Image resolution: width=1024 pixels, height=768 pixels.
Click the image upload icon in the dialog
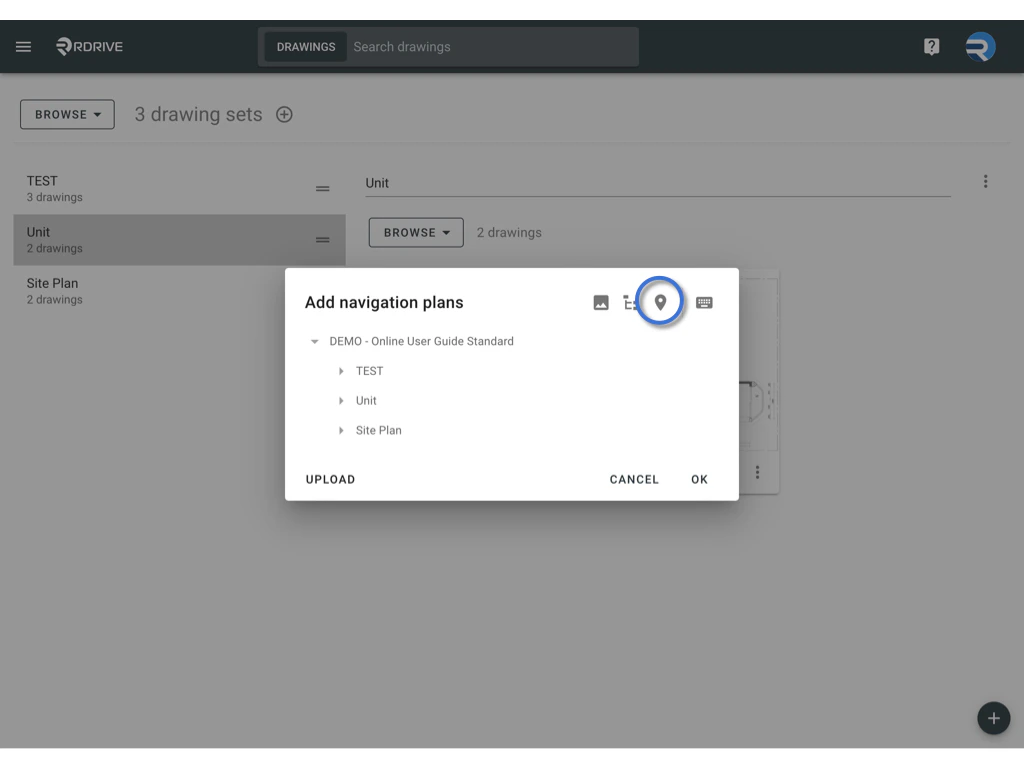(601, 302)
